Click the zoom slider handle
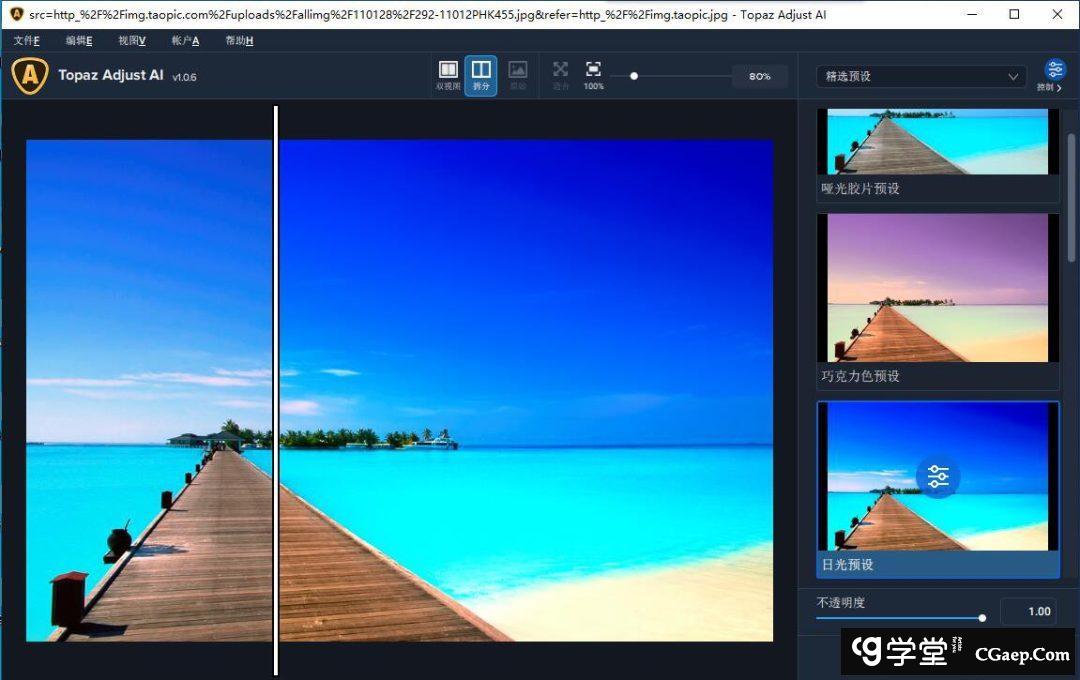This screenshot has width=1080, height=680. pos(634,76)
